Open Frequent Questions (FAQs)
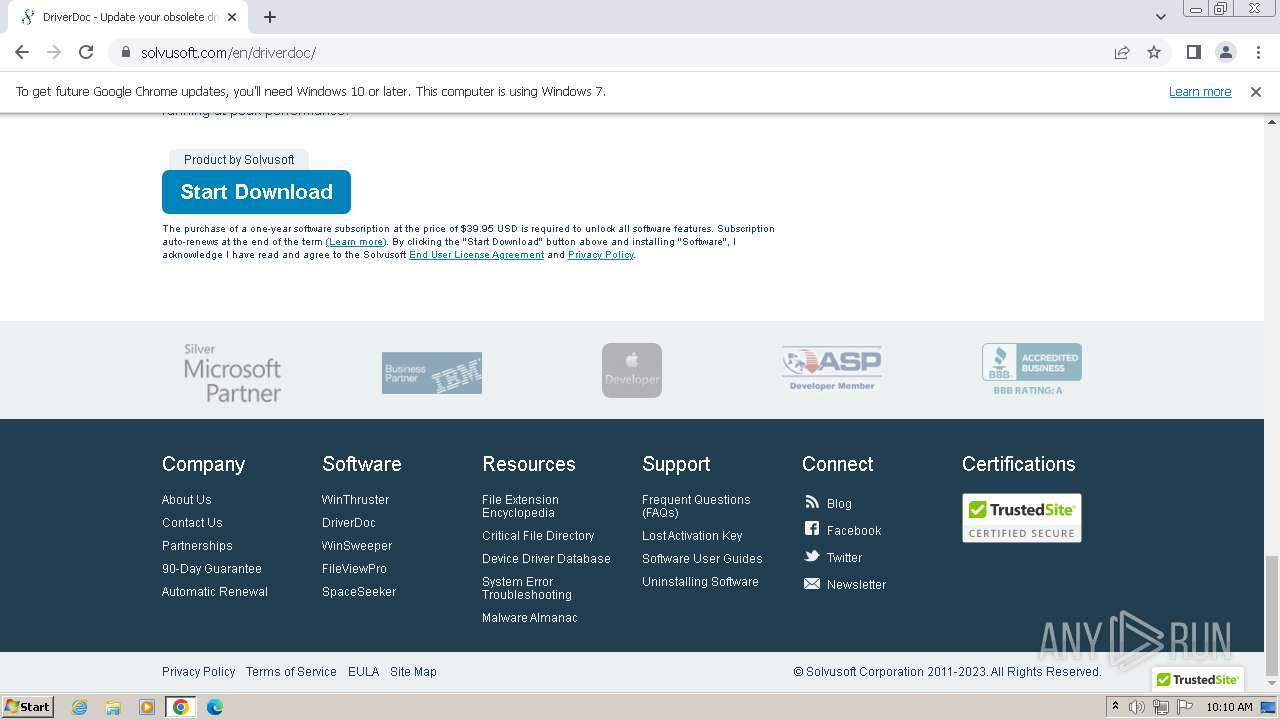This screenshot has width=1280, height=720. [696, 506]
